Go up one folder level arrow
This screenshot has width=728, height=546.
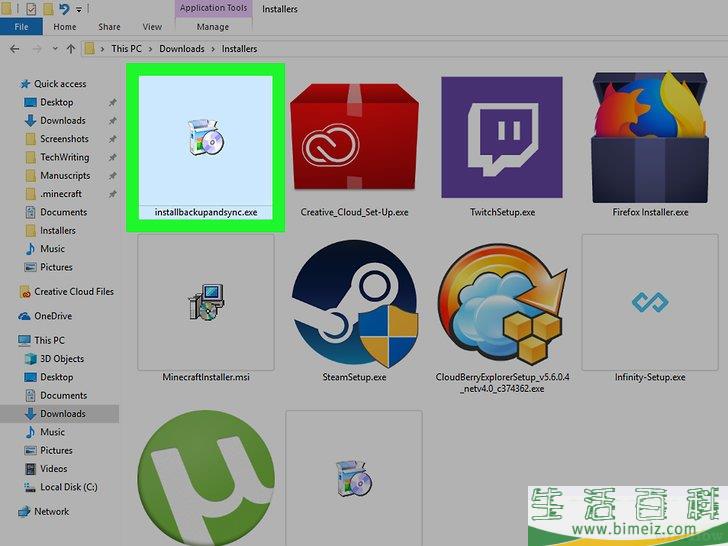tap(71, 49)
